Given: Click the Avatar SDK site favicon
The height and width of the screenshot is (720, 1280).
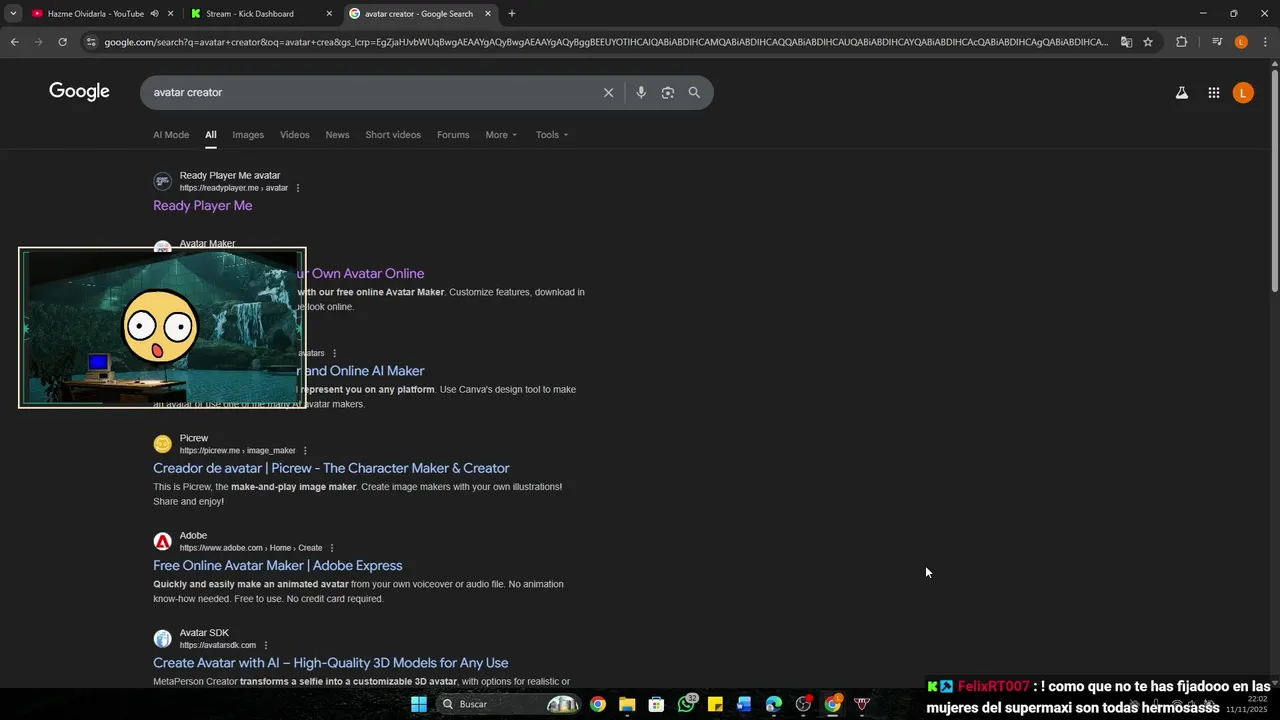Looking at the screenshot, I should pos(162,639).
